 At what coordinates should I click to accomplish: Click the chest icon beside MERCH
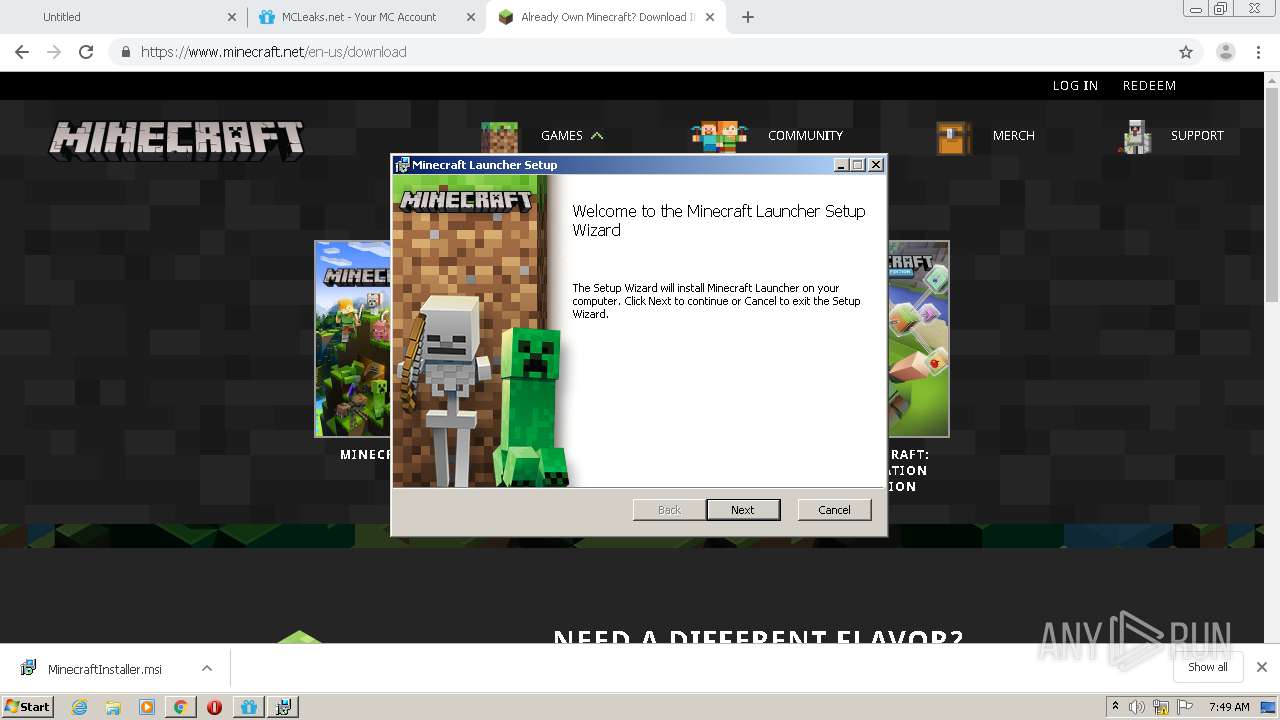click(953, 138)
